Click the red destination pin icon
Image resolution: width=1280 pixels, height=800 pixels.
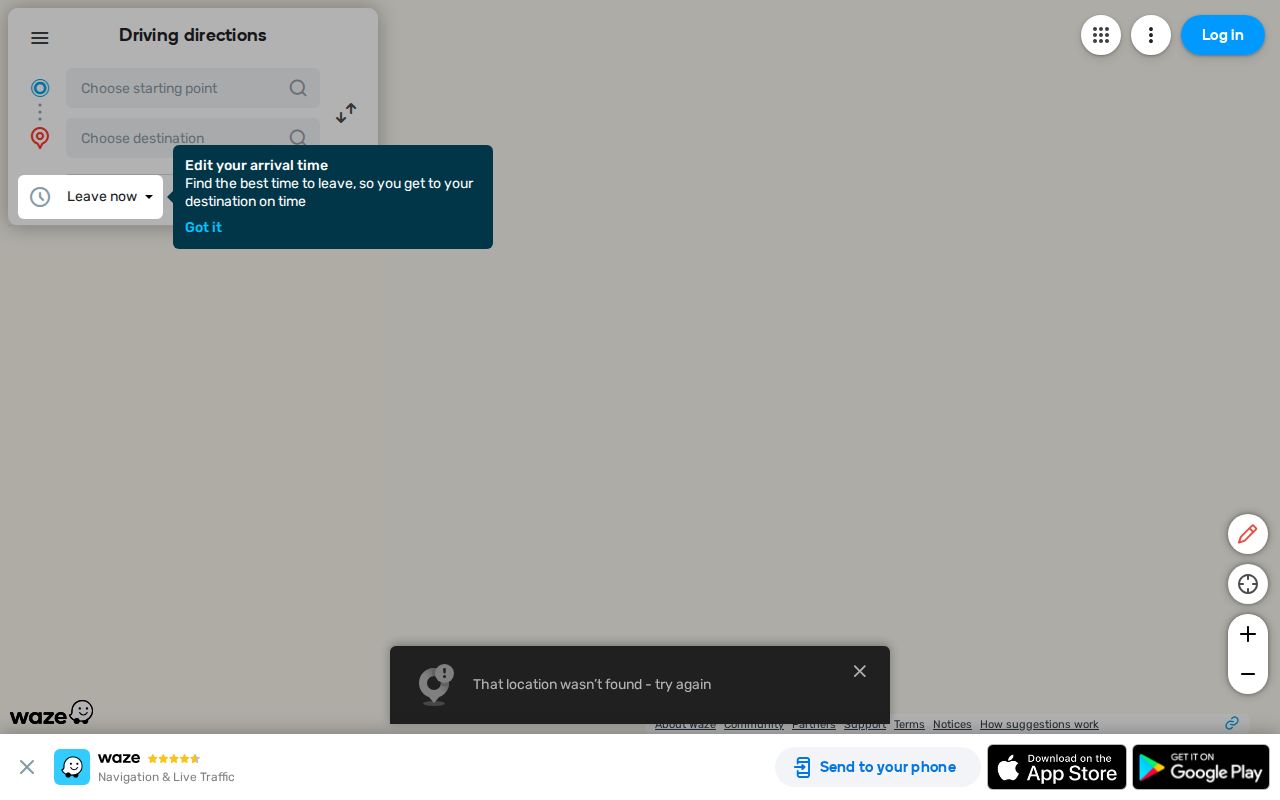[x=40, y=138]
